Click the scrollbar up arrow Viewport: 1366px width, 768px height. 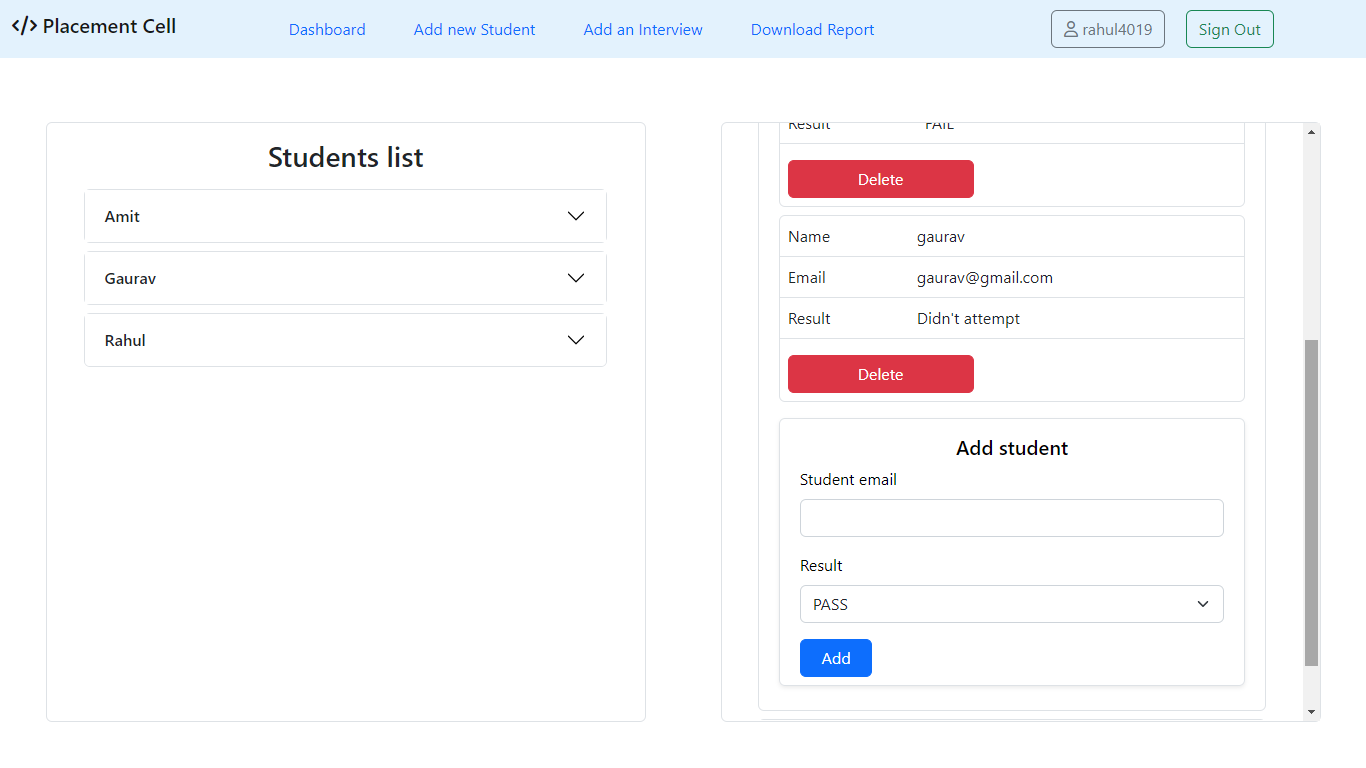1312,132
